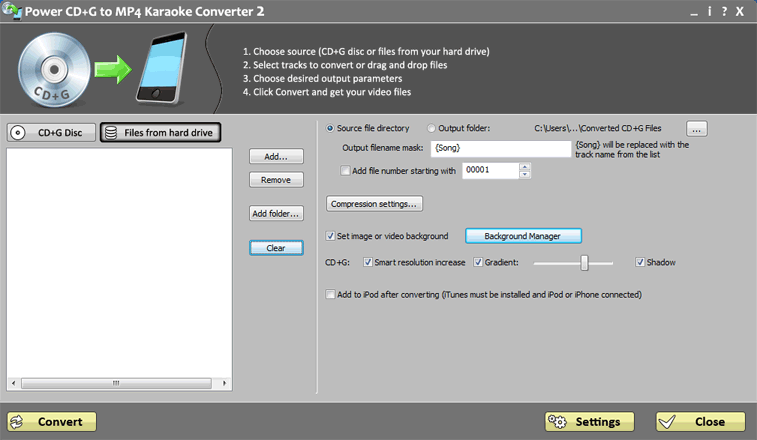Decrease the file number with down arrow

point(525,174)
